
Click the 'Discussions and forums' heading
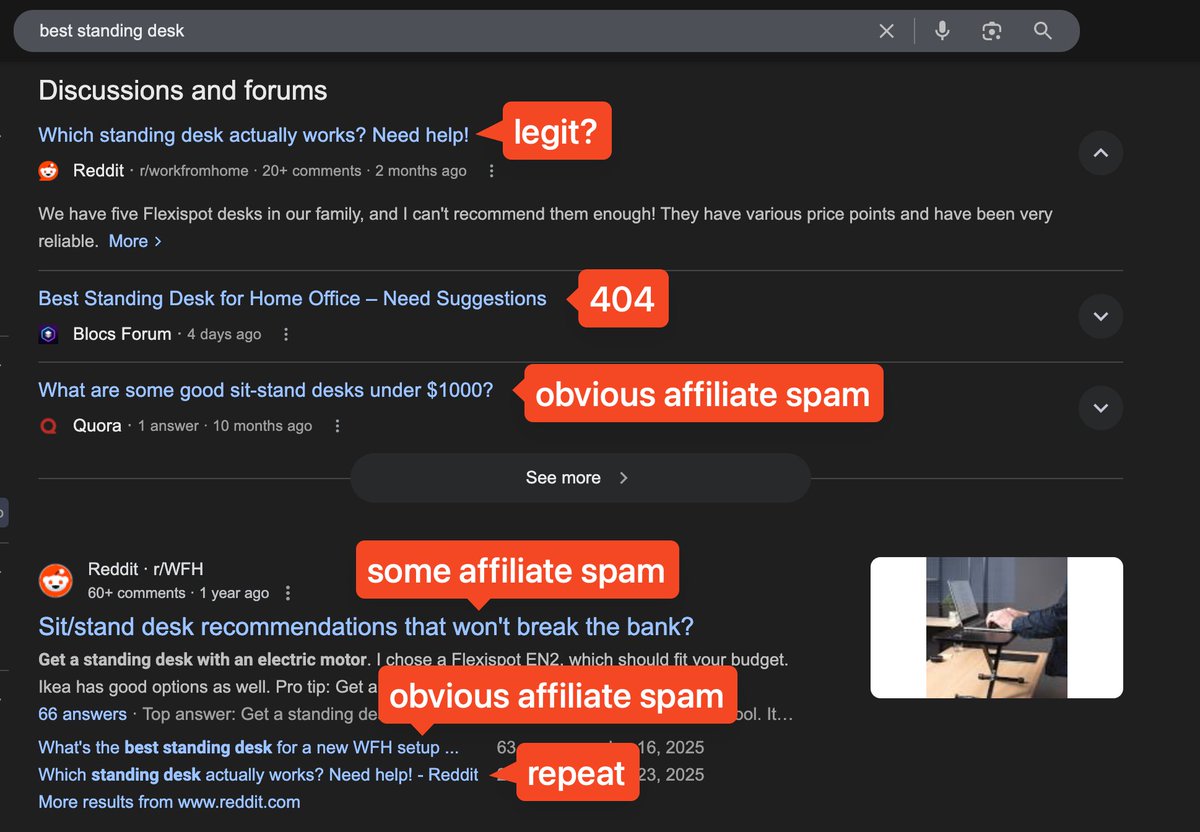coord(183,91)
